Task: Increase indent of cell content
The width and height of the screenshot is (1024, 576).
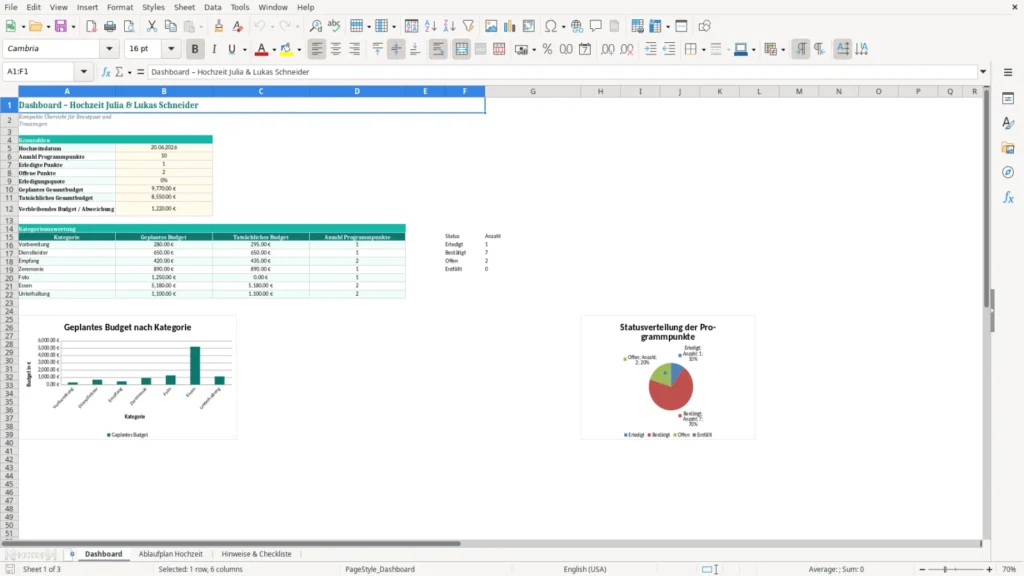Action: pos(650,49)
